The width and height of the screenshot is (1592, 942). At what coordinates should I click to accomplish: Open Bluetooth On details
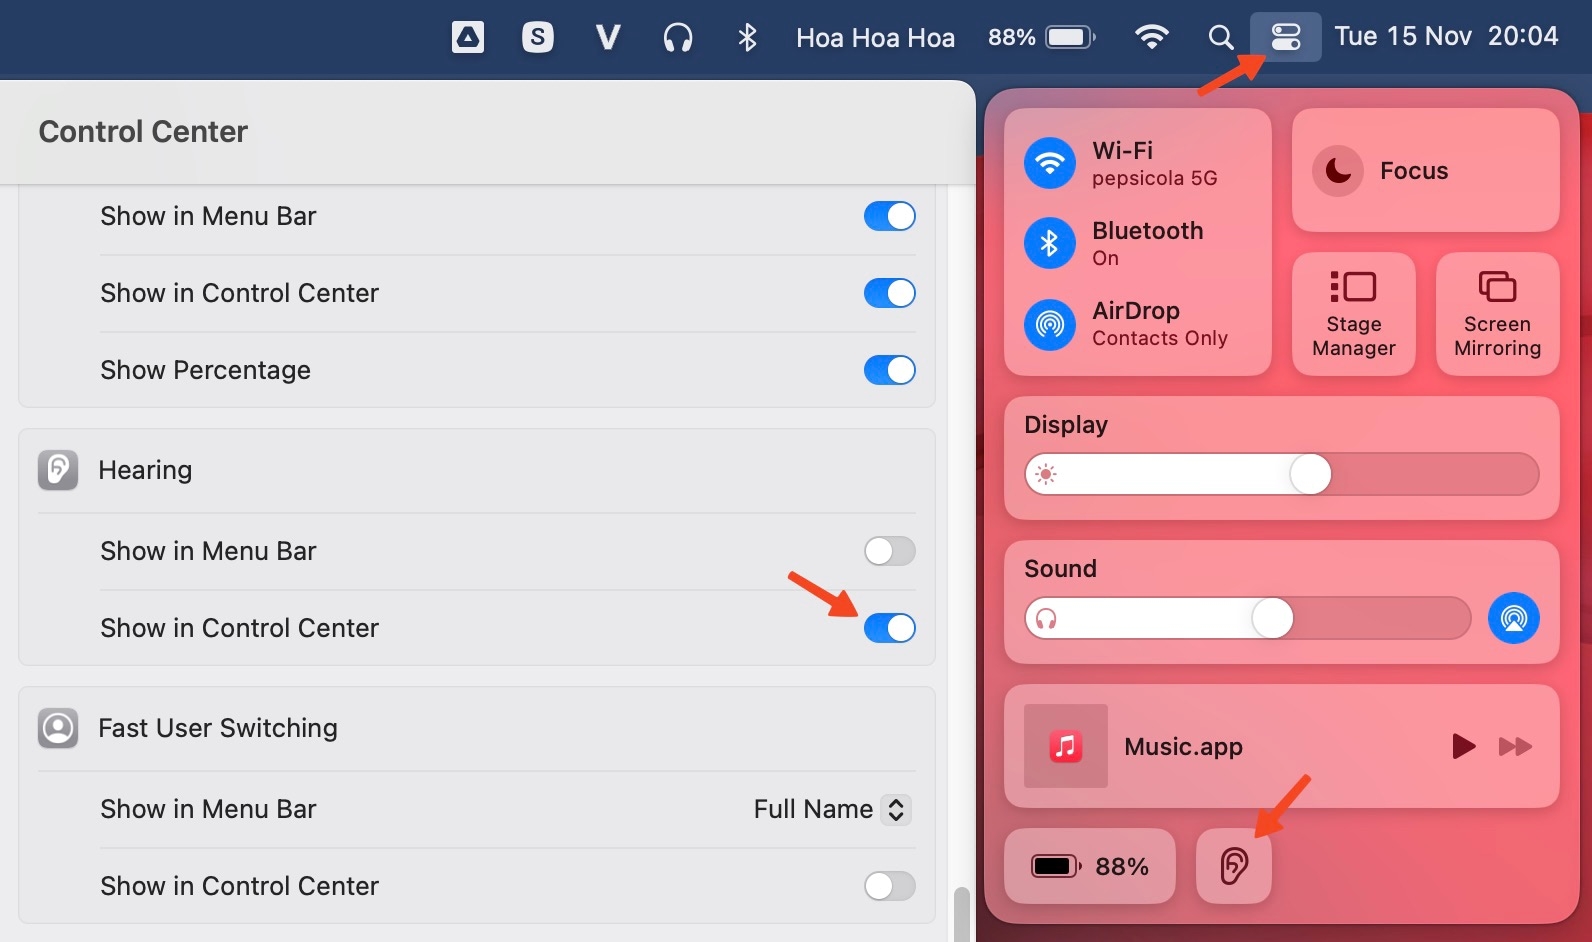(x=1148, y=243)
